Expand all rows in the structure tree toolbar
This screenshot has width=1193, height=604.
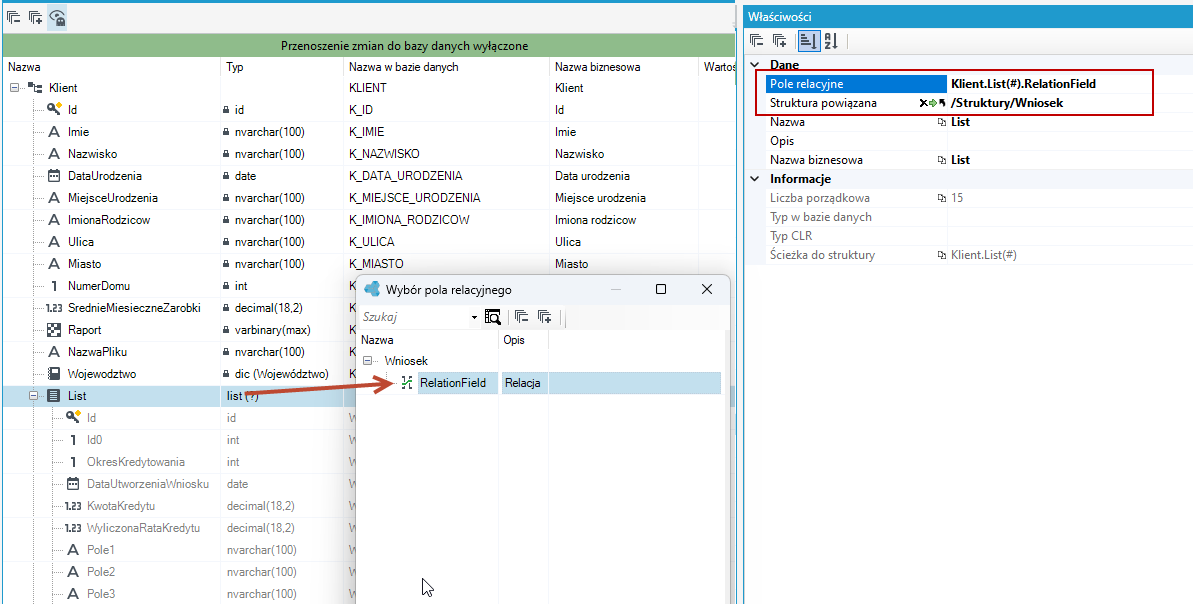[x=36, y=17]
